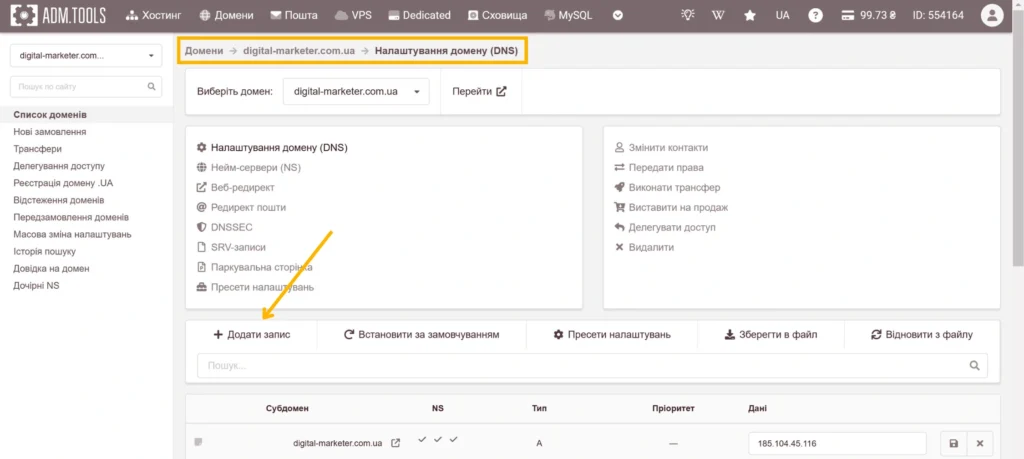Click the Перейти external link button
Screen dimensions: 1024x459
tap(479, 91)
